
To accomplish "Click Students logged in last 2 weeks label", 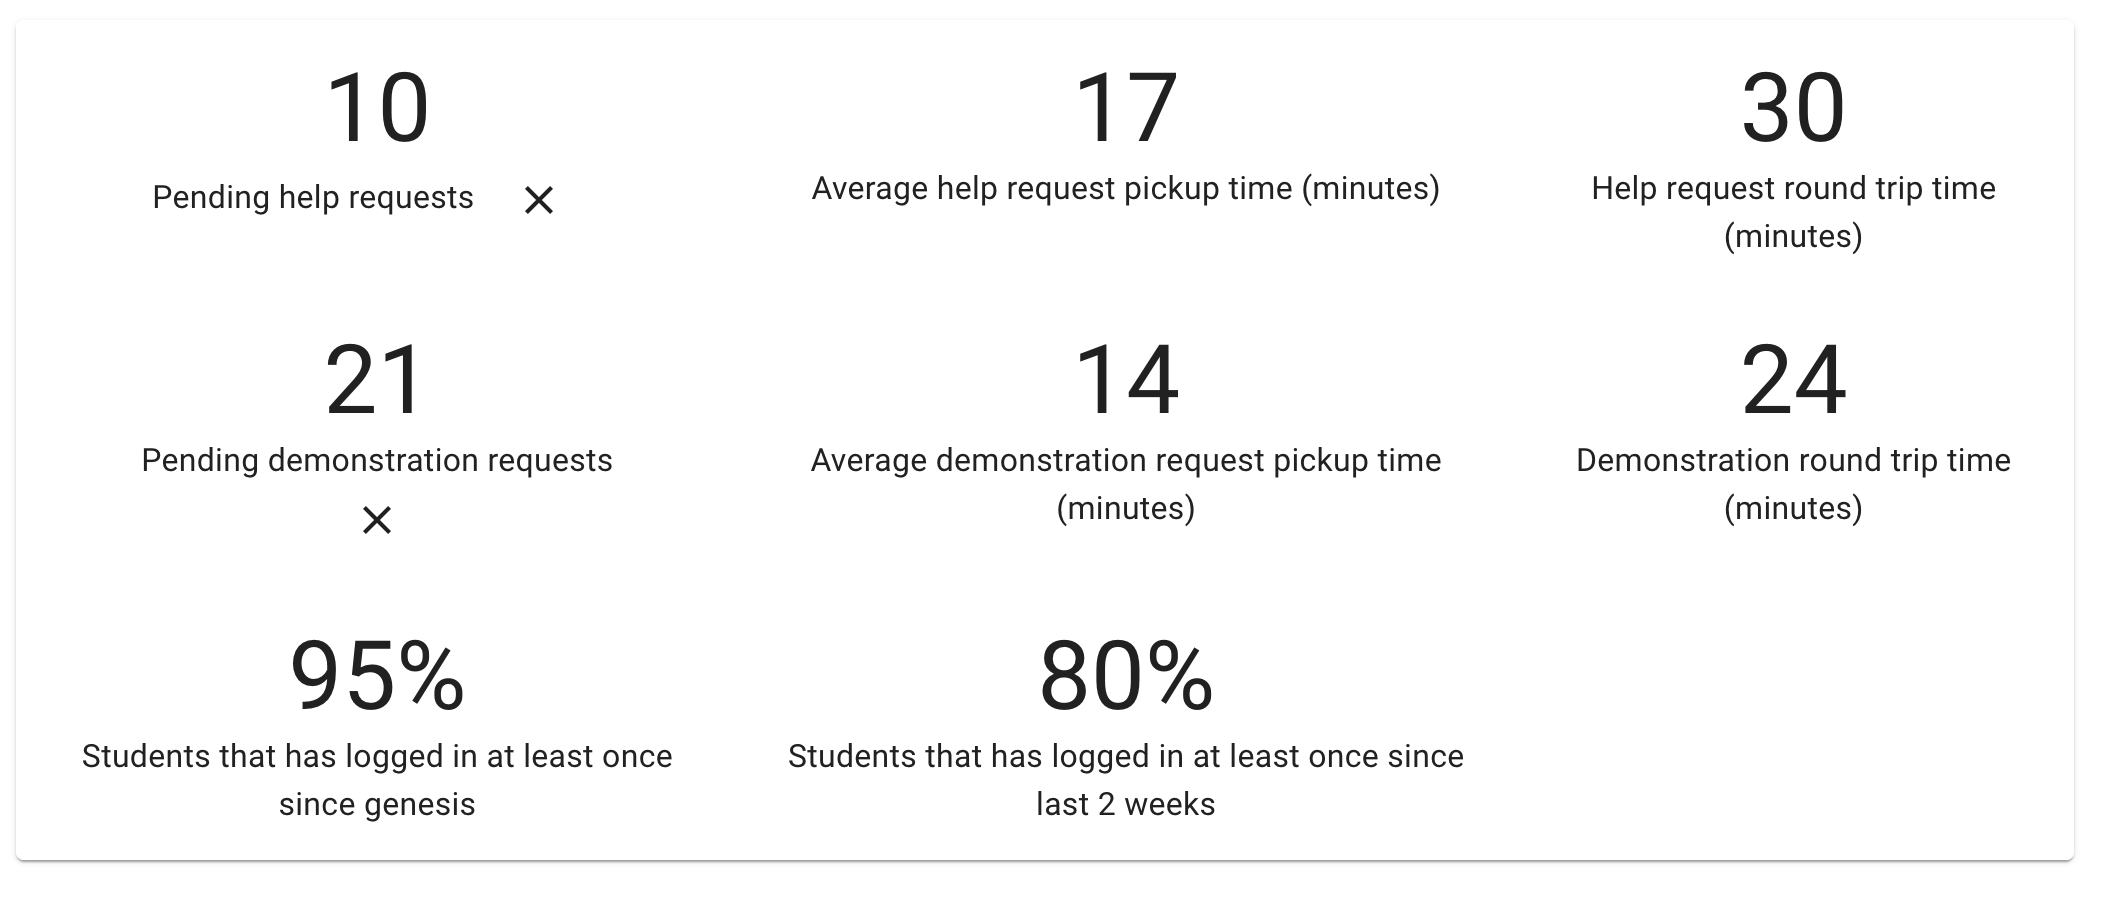I will [1125, 757].
